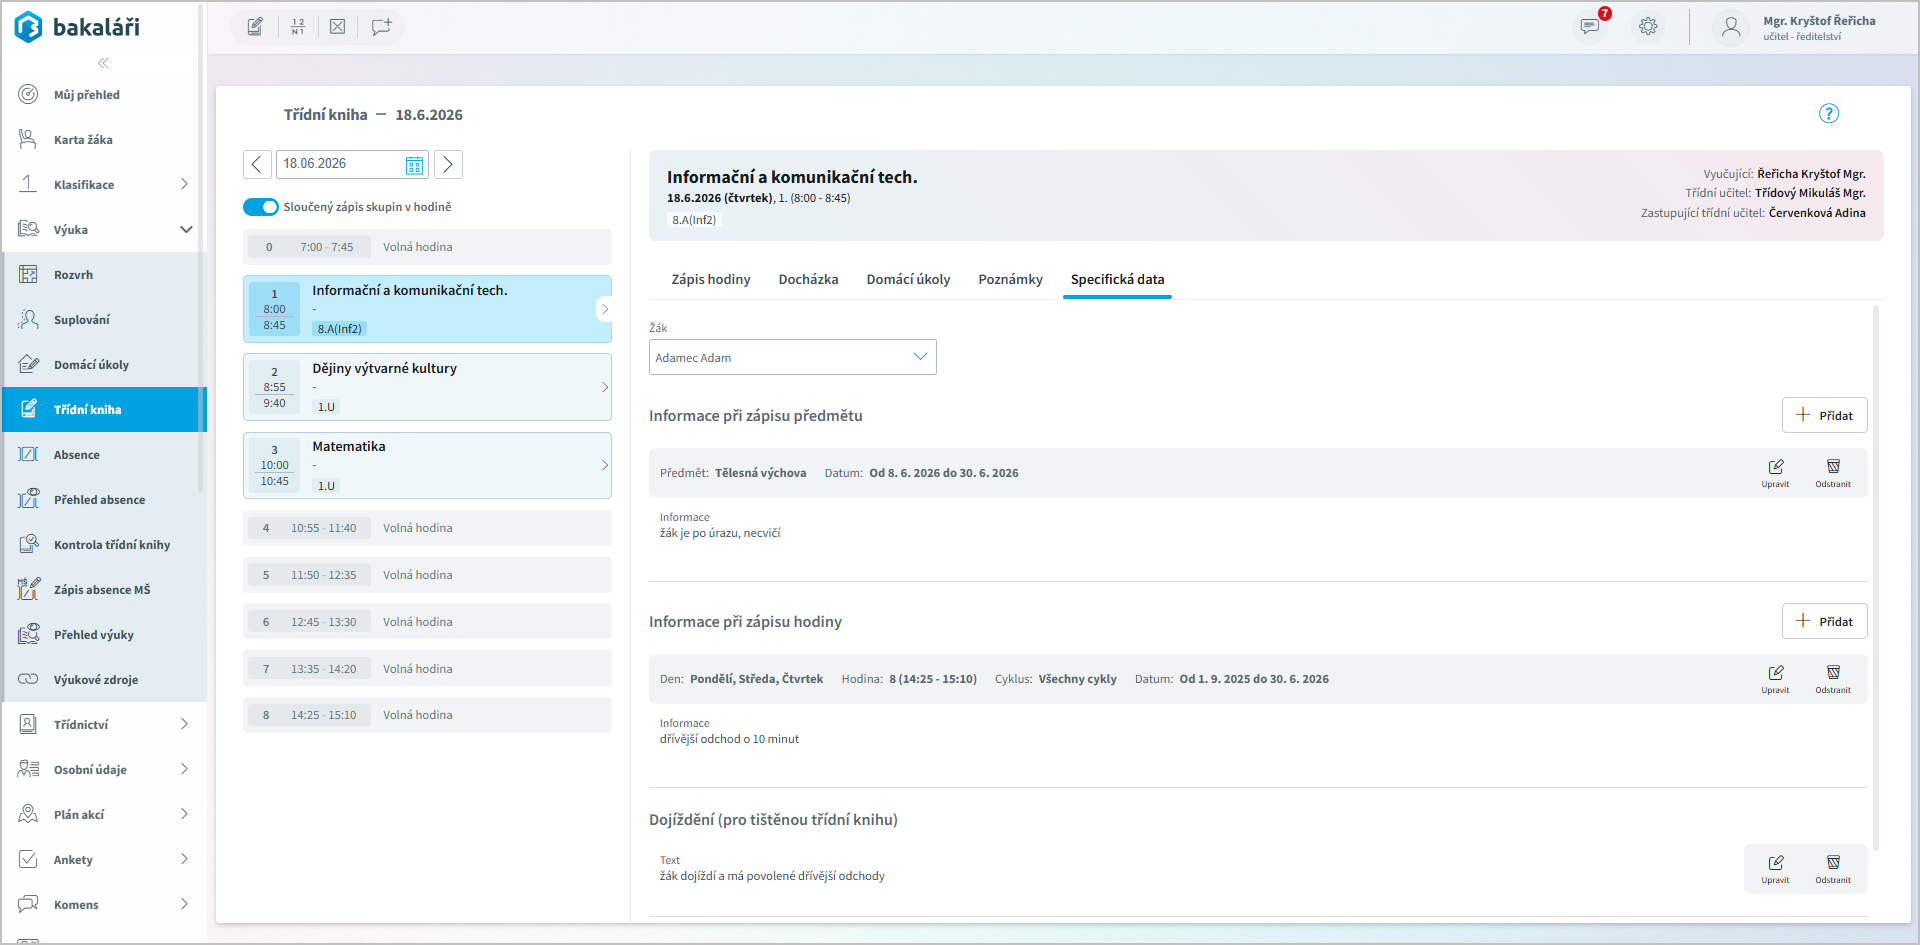Click the numbering icon in the top toolbar
The height and width of the screenshot is (945, 1920).
point(297,27)
